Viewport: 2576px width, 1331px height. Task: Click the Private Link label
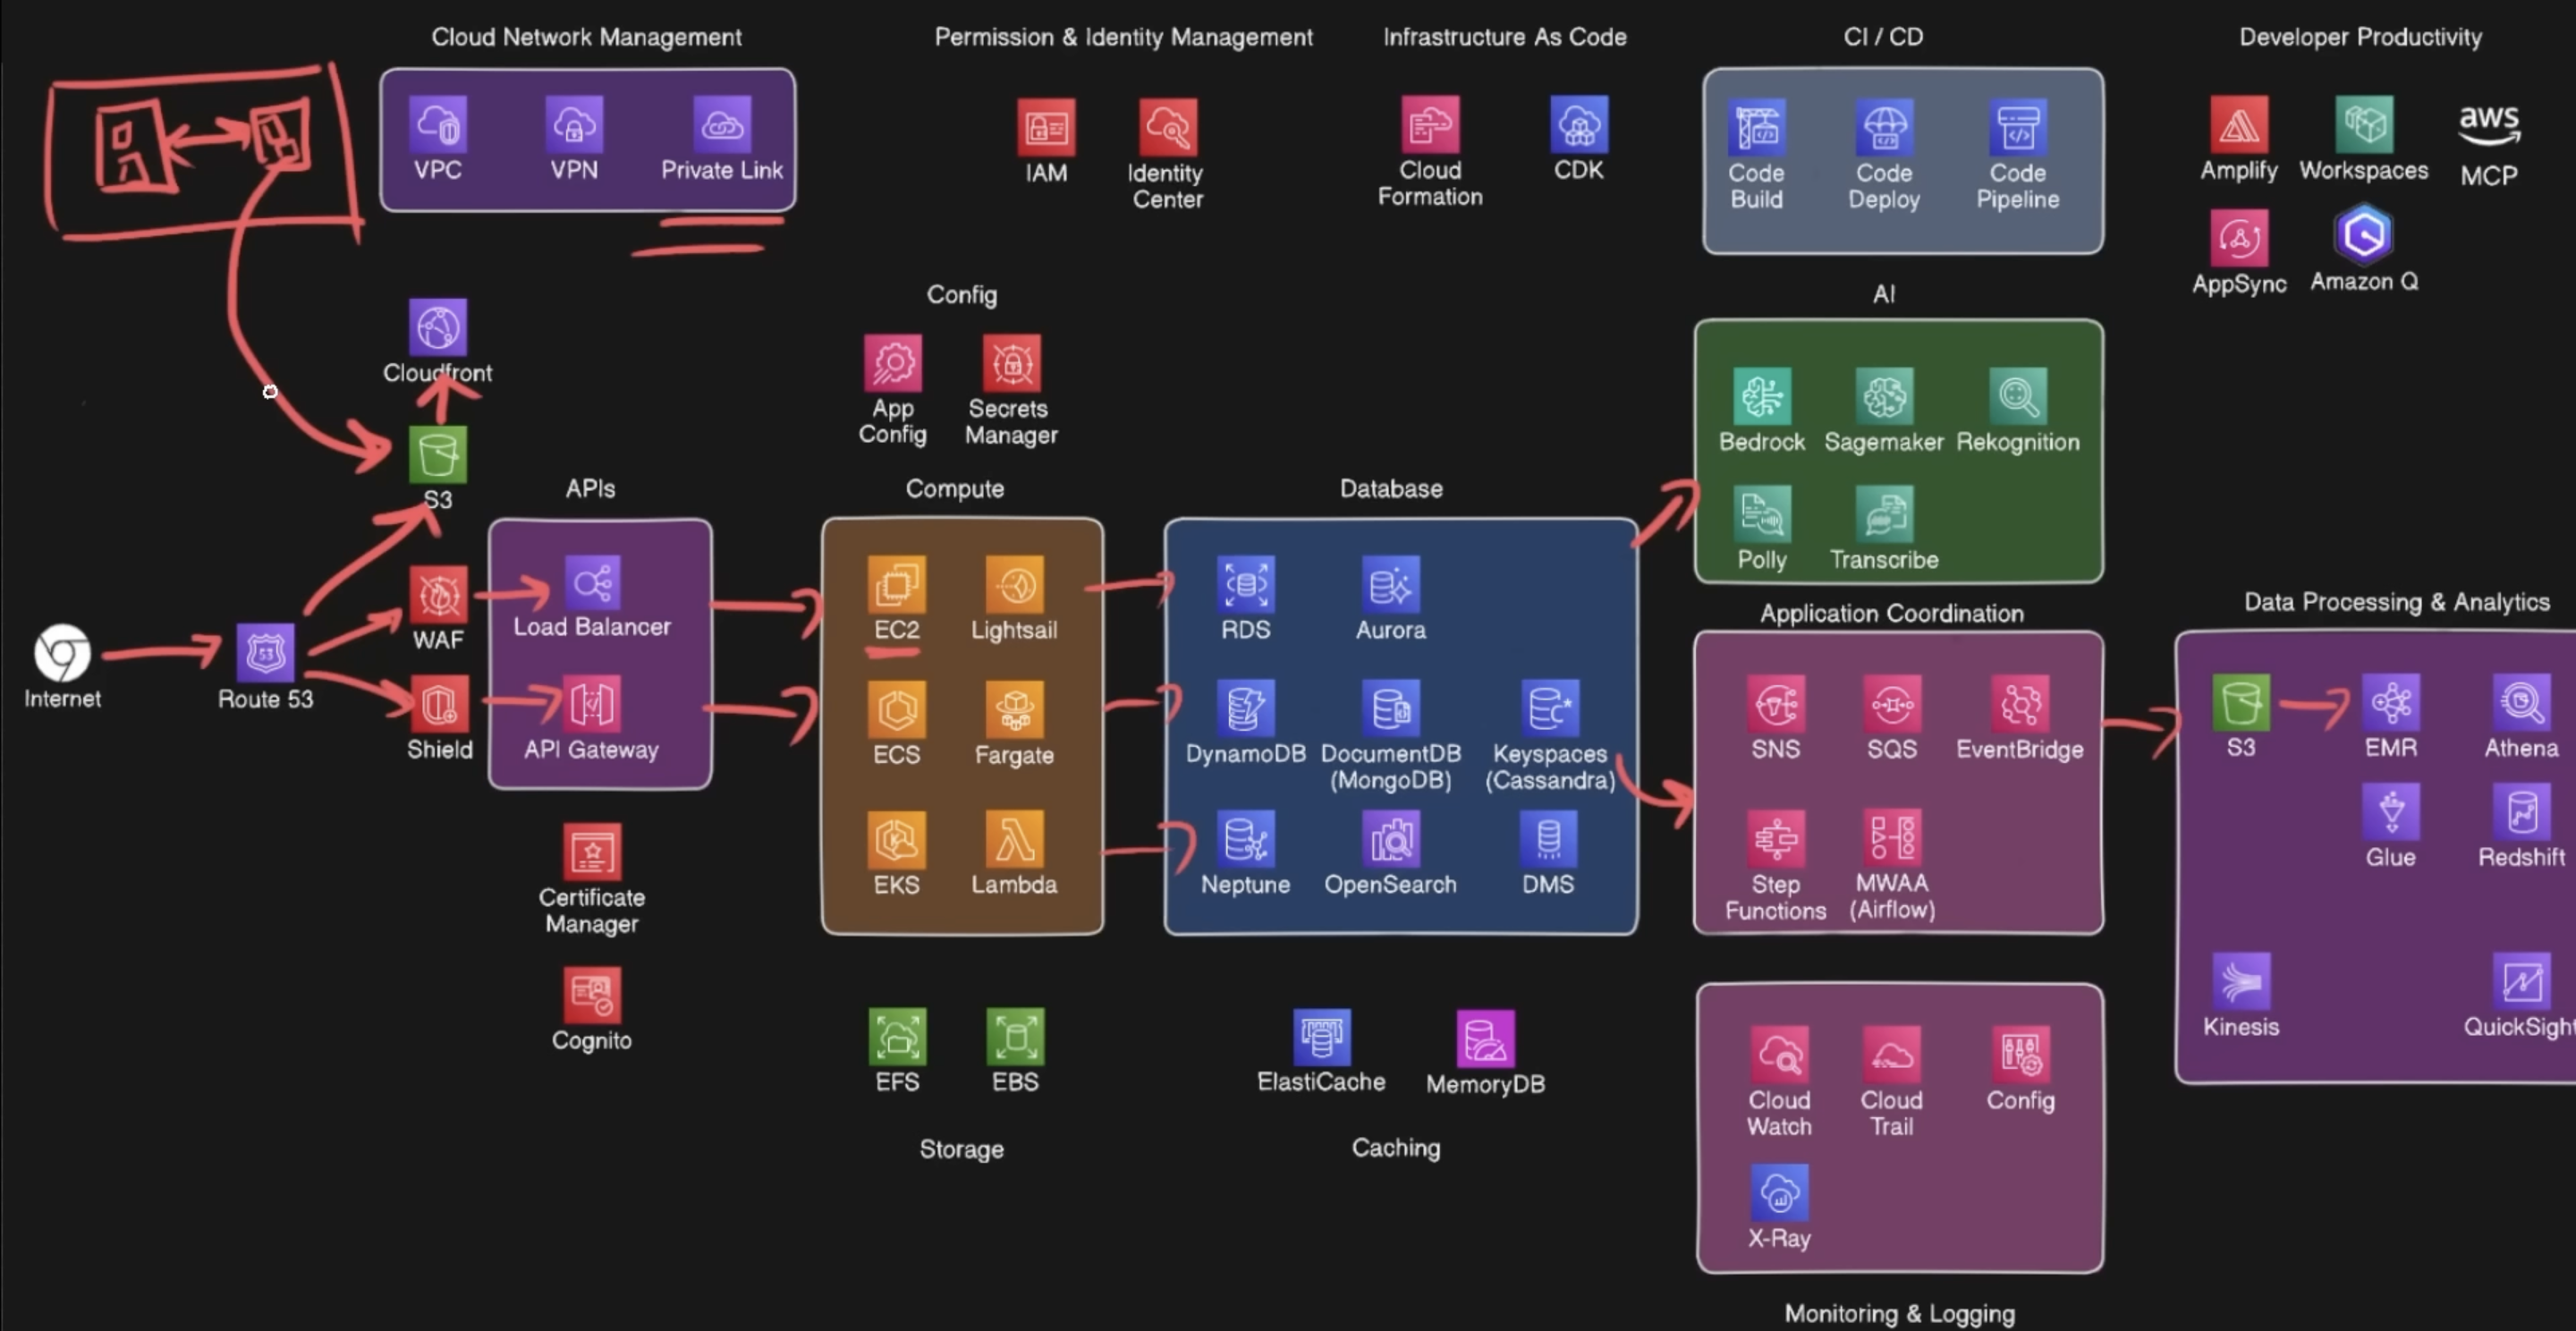(x=721, y=170)
